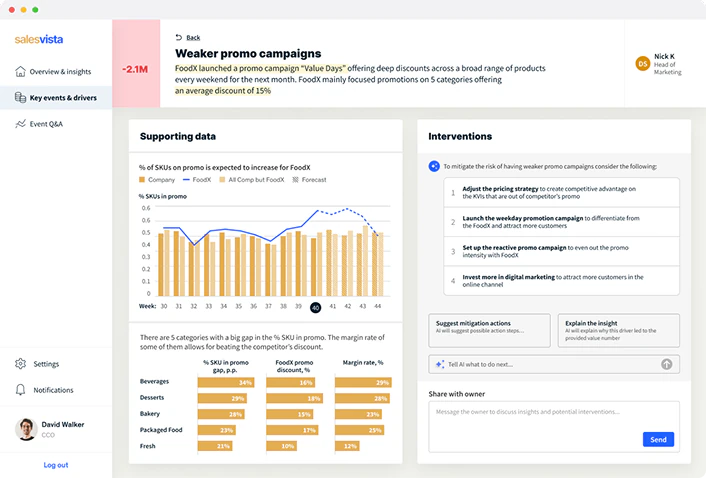Click the David Walker name
Image resolution: width=706 pixels, height=478 pixels.
[x=63, y=424]
